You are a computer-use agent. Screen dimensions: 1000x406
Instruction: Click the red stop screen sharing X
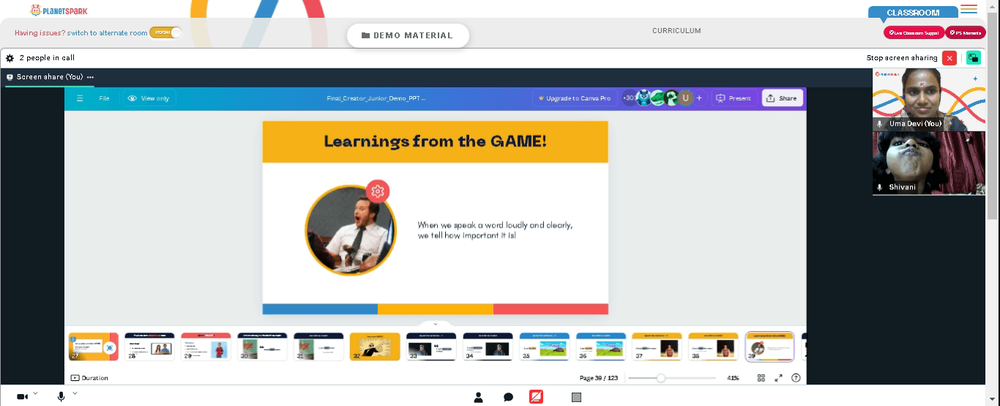click(950, 58)
